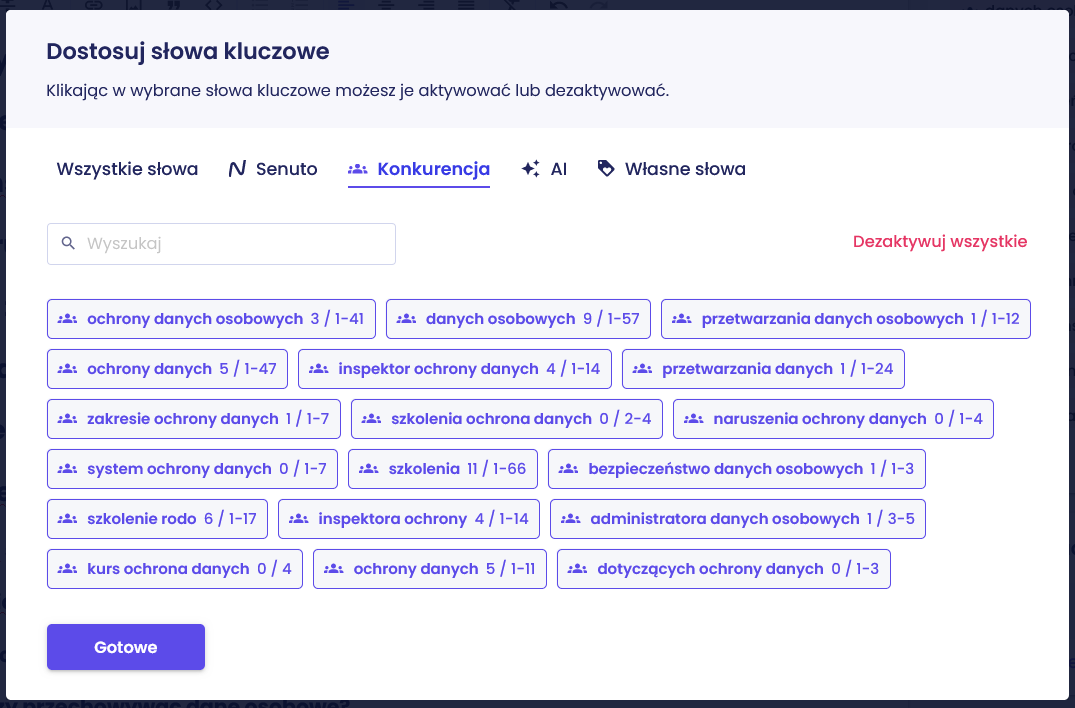The image size is (1075, 708).
Task: Toggle keyword 'dotyczących ochrony danych'
Action: pyautogui.click(x=723, y=569)
